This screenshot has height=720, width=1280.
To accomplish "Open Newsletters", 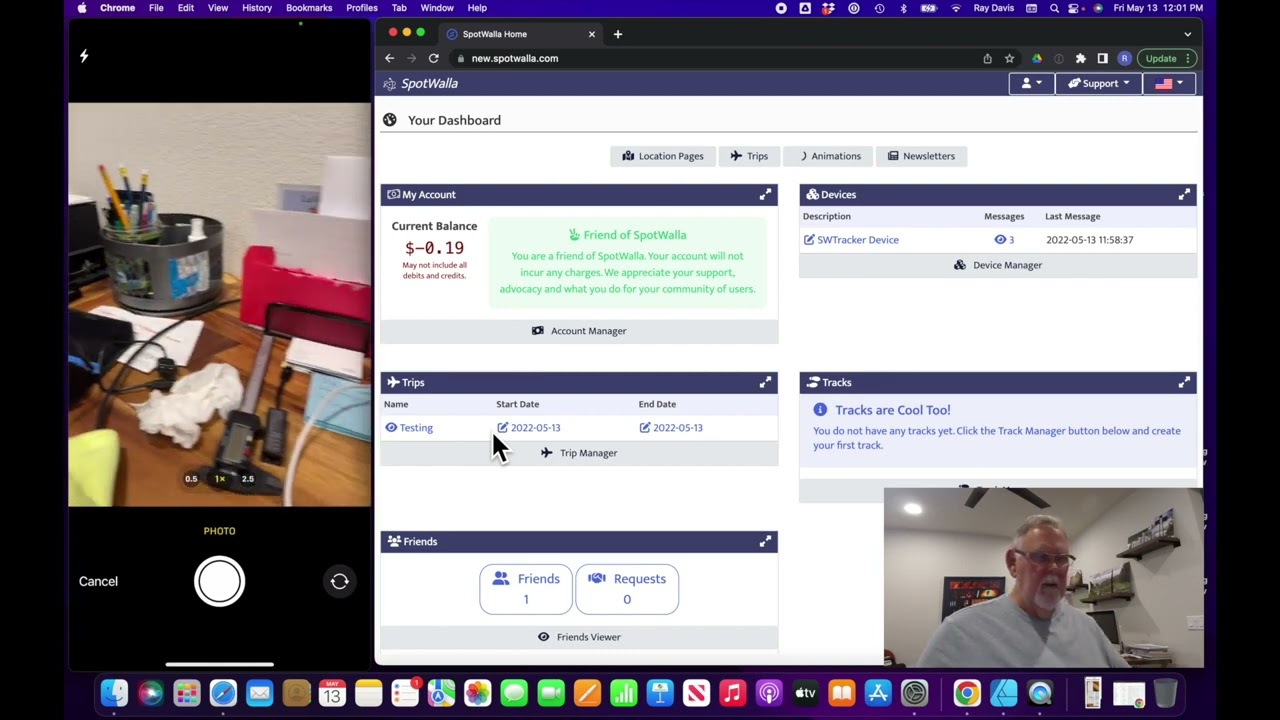I will [x=921, y=156].
